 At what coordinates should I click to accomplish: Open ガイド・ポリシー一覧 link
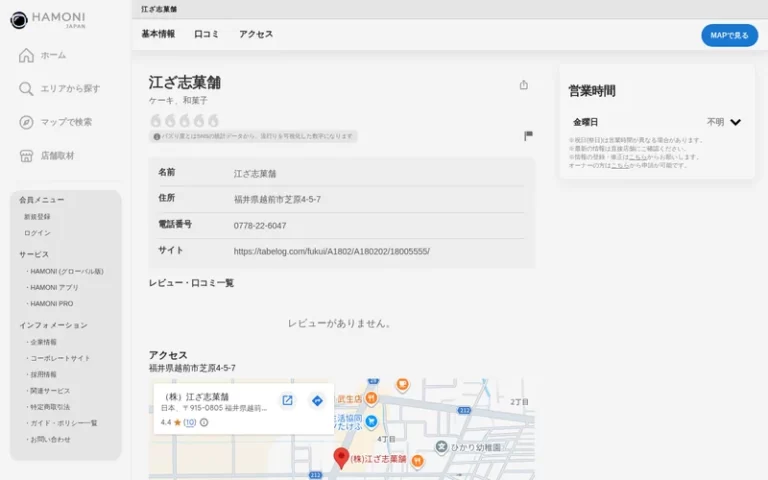click(x=64, y=423)
